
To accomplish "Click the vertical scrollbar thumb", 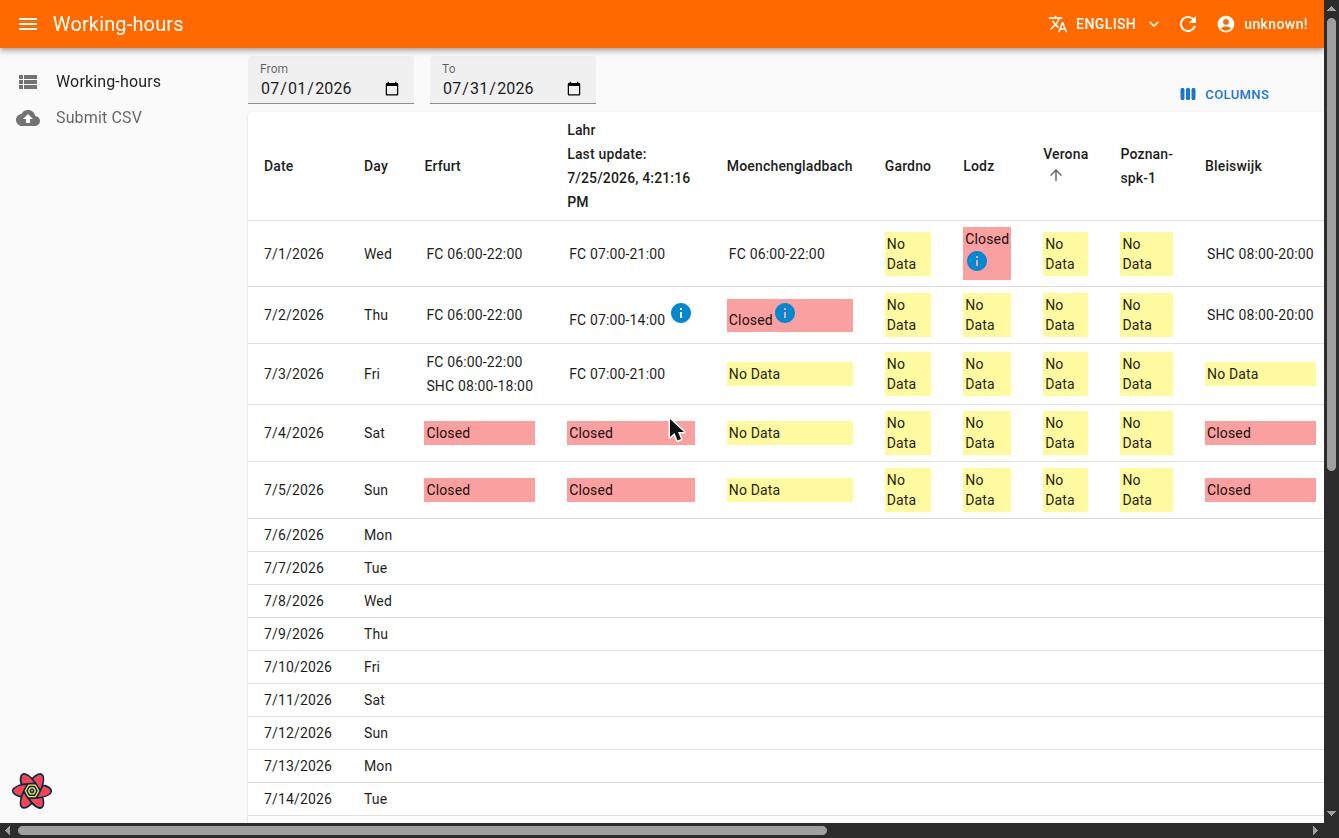I will [x=1331, y=243].
